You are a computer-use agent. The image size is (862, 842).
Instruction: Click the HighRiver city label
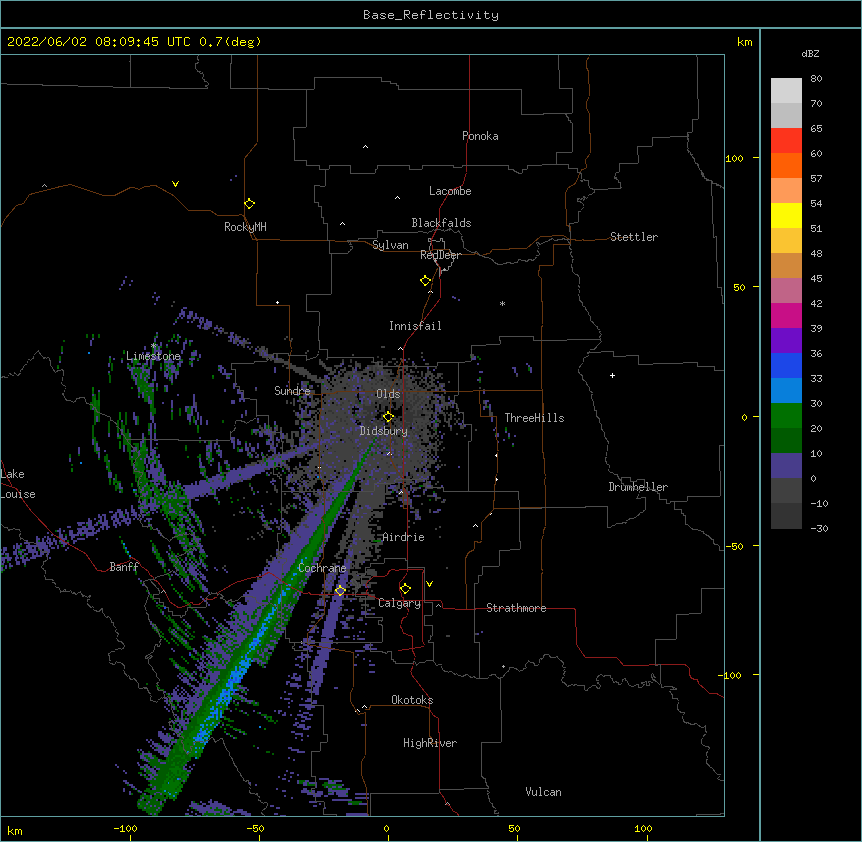430,743
